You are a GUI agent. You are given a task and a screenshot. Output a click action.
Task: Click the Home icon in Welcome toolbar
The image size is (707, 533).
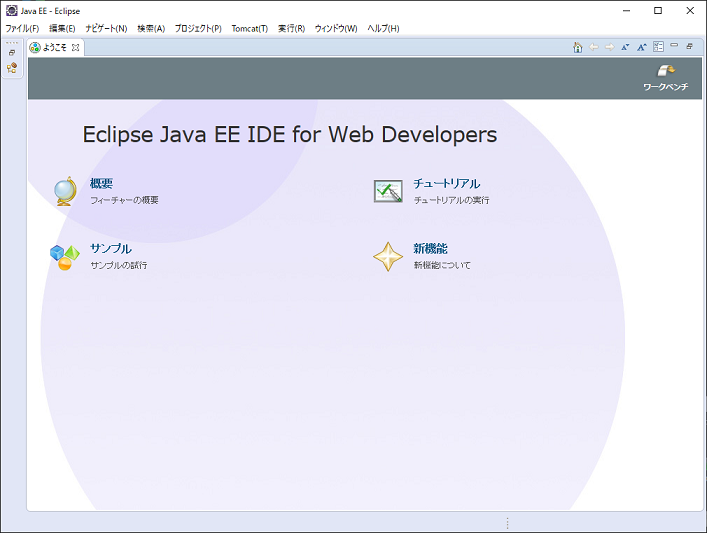tap(578, 47)
